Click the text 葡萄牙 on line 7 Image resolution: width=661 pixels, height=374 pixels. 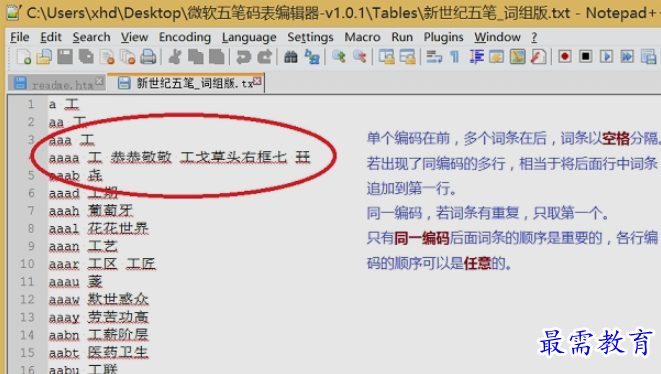[x=110, y=210]
